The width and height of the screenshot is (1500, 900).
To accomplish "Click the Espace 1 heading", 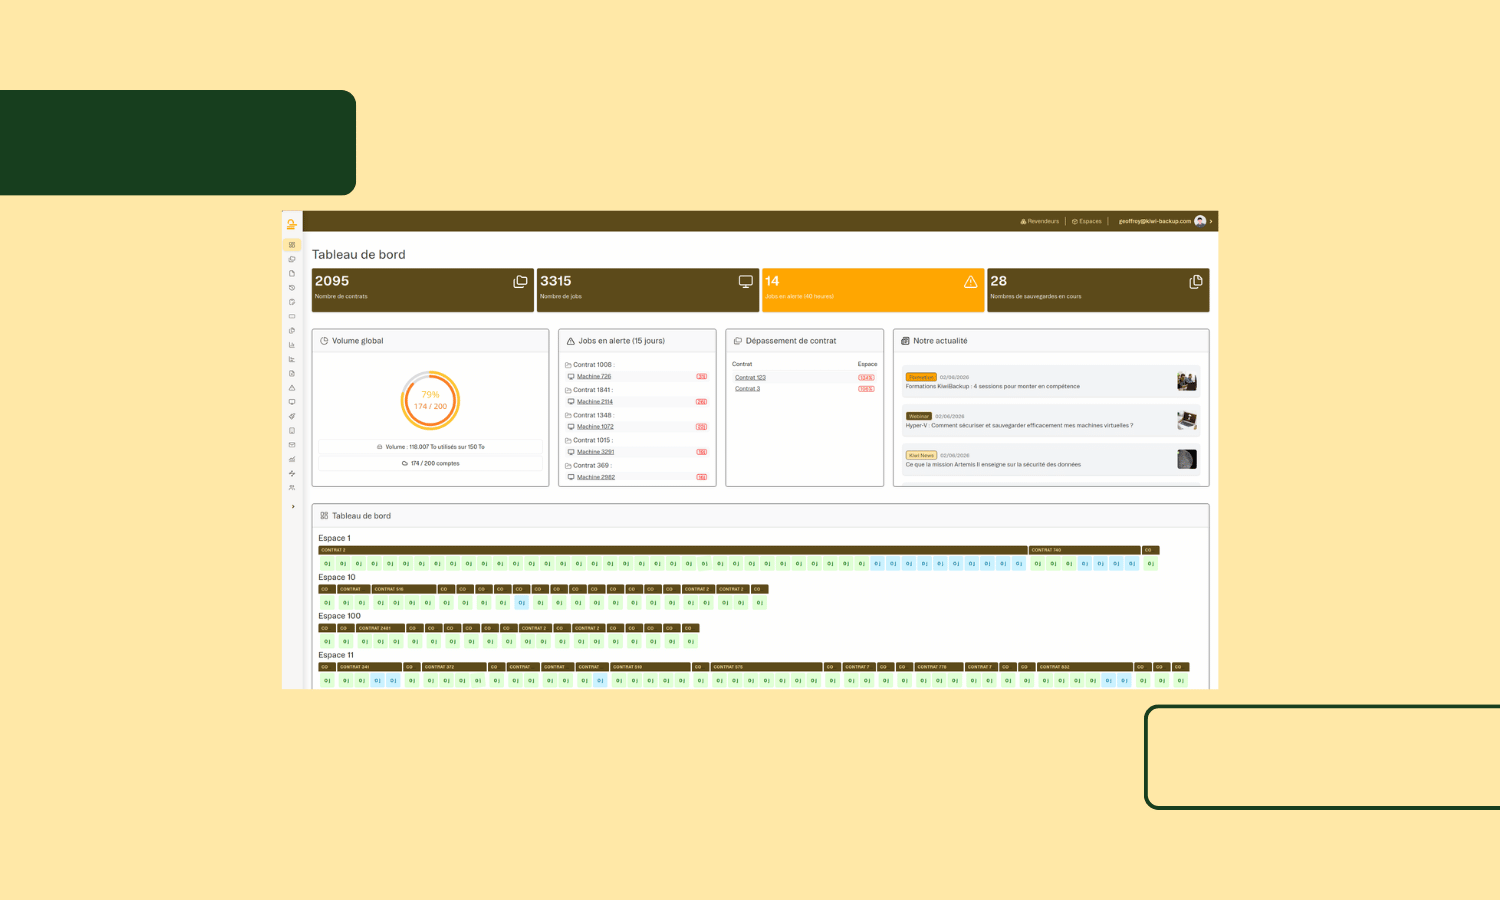I will [x=334, y=538].
